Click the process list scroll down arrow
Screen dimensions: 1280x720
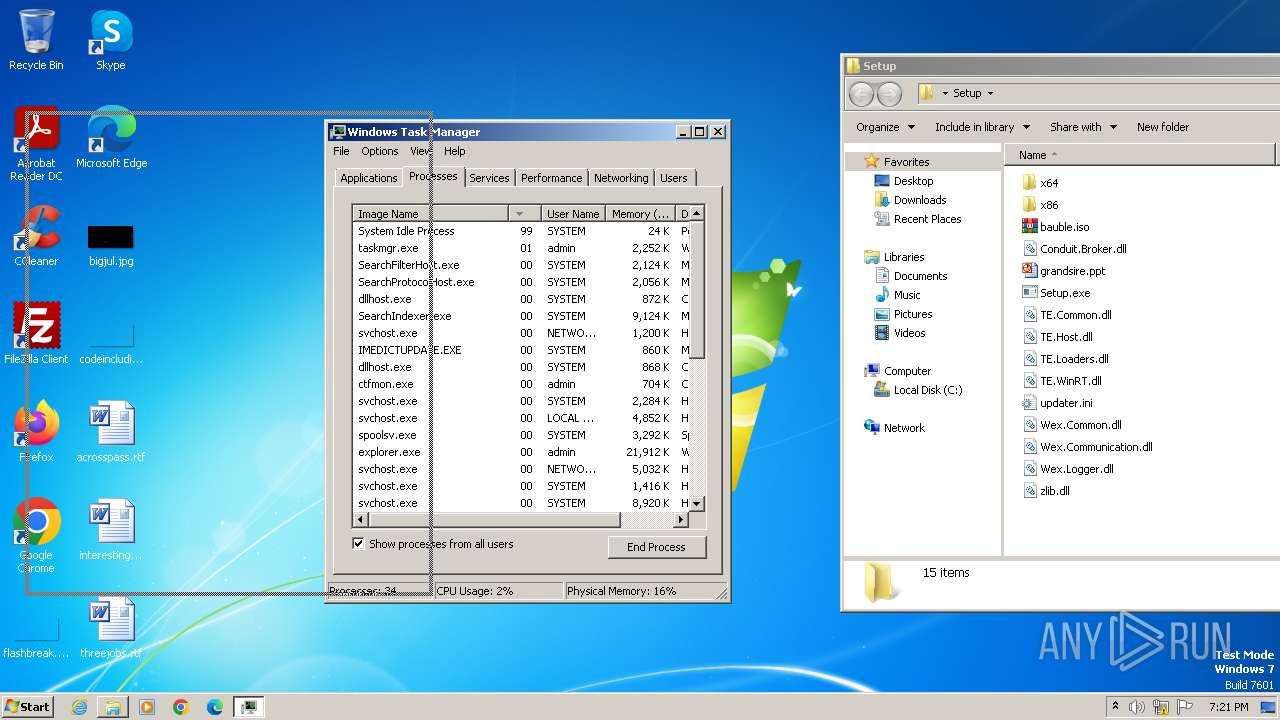pos(697,504)
